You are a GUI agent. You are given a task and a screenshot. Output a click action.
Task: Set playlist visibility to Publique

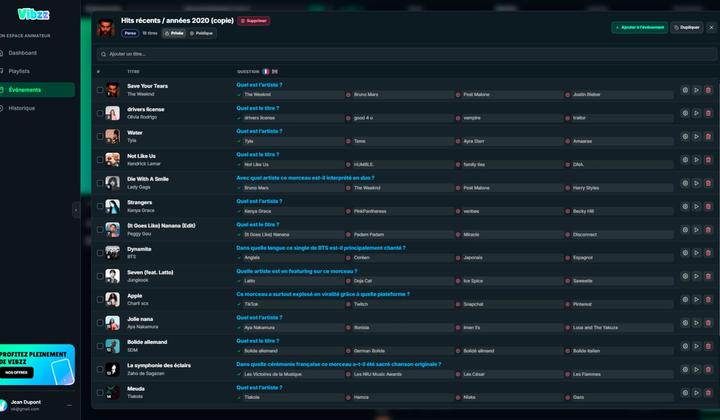201,33
